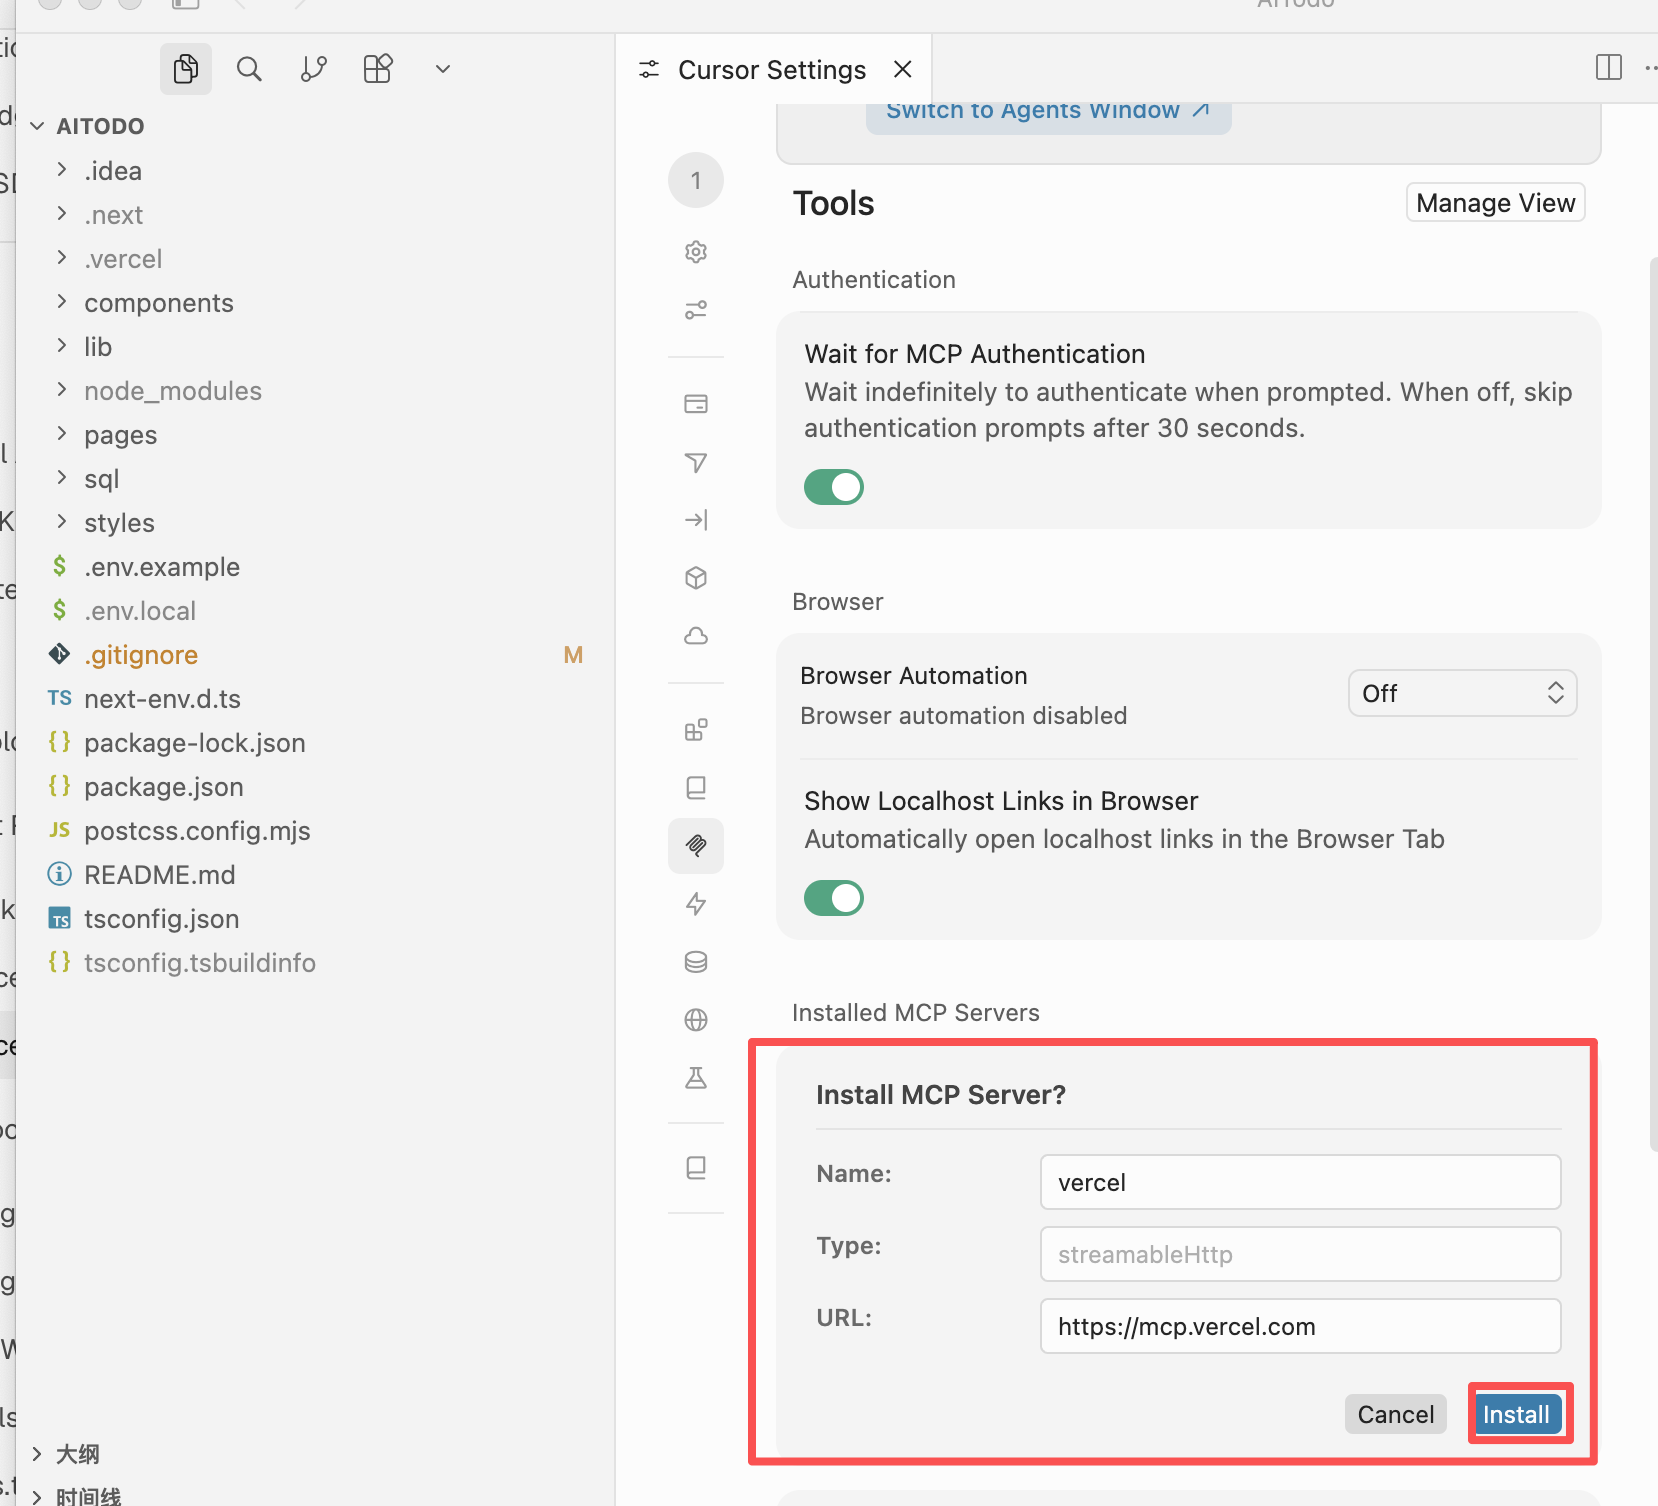1658x1506 pixels.
Task: Toggle Show Localhost Links in Browser switch
Action: point(834,898)
